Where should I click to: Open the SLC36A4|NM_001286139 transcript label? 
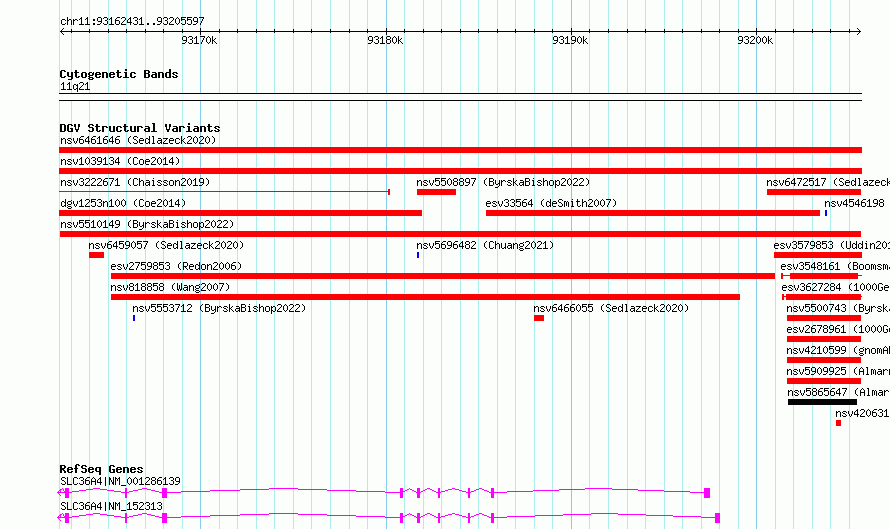coord(120,481)
